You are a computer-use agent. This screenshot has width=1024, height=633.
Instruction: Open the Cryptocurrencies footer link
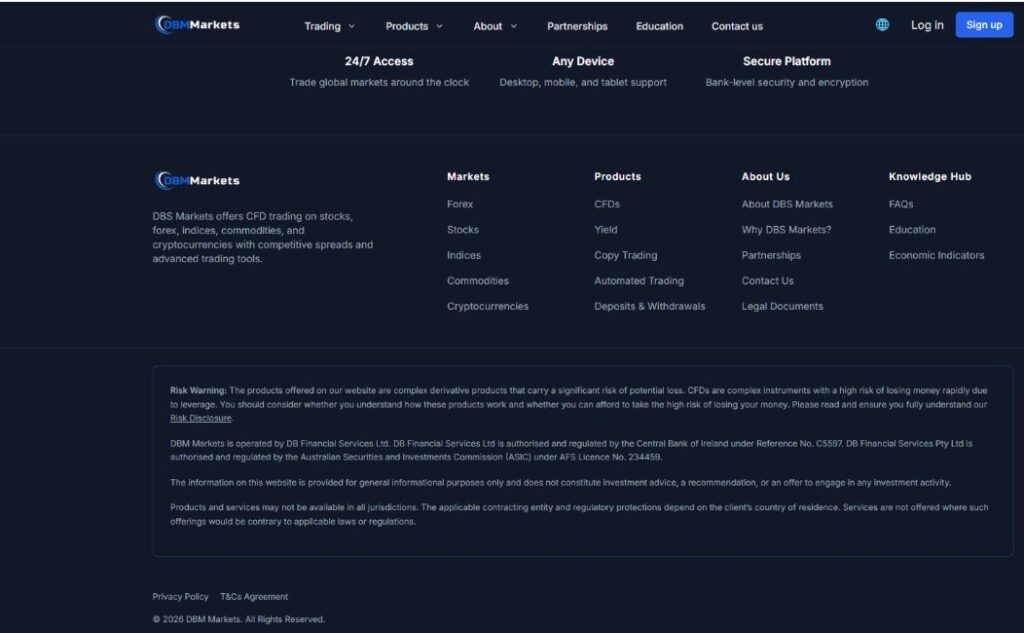click(x=487, y=306)
